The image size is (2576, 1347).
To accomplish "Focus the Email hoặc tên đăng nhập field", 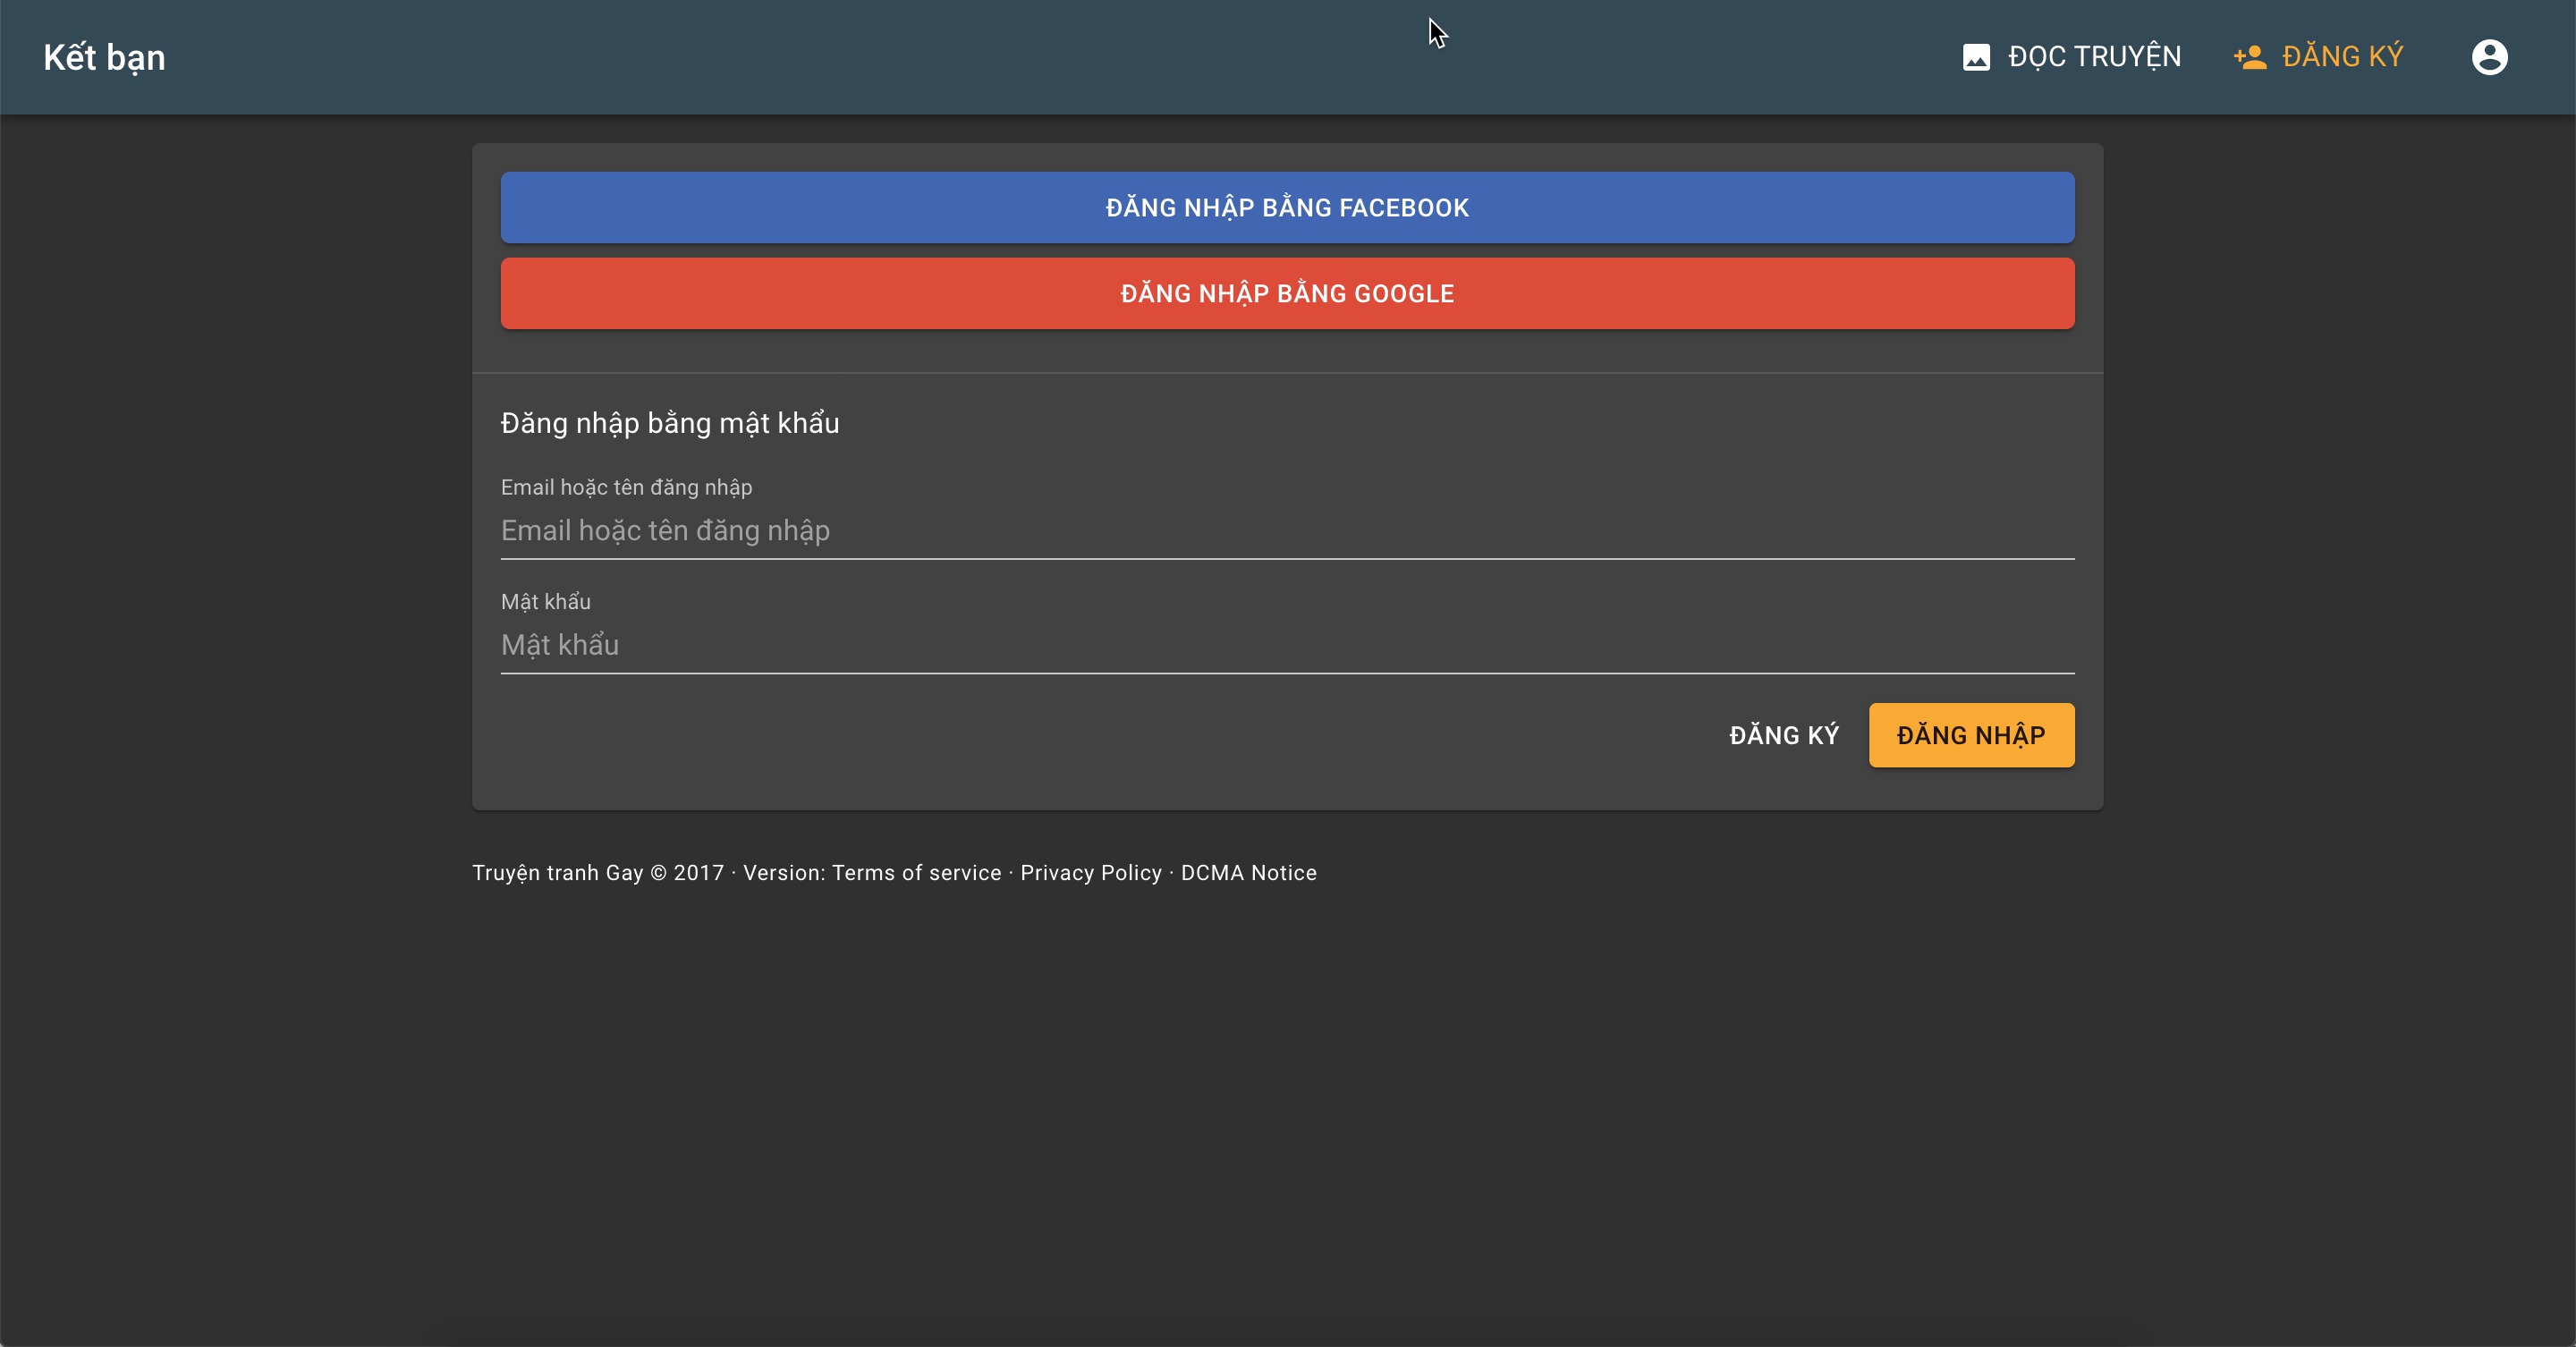I will [1286, 531].
